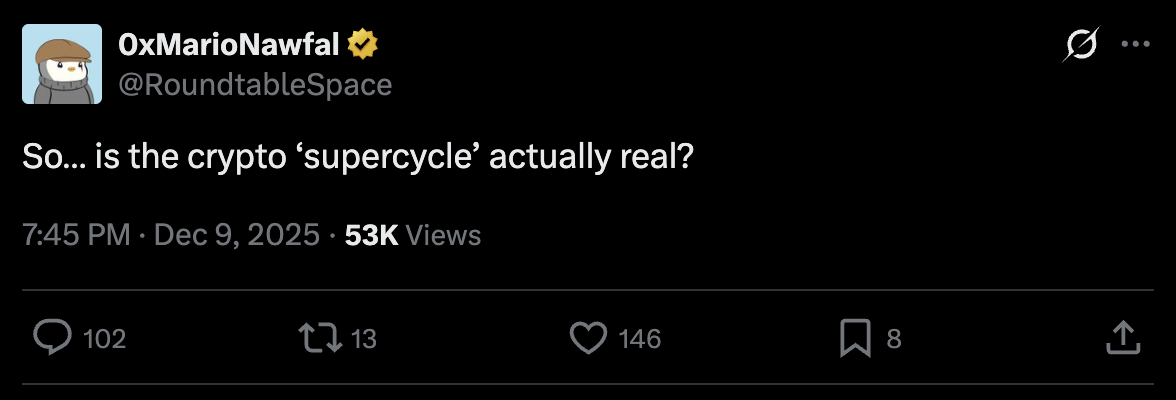This screenshot has width=1176, height=400.
Task: Click the reply speech bubble icon
Action: point(49,338)
